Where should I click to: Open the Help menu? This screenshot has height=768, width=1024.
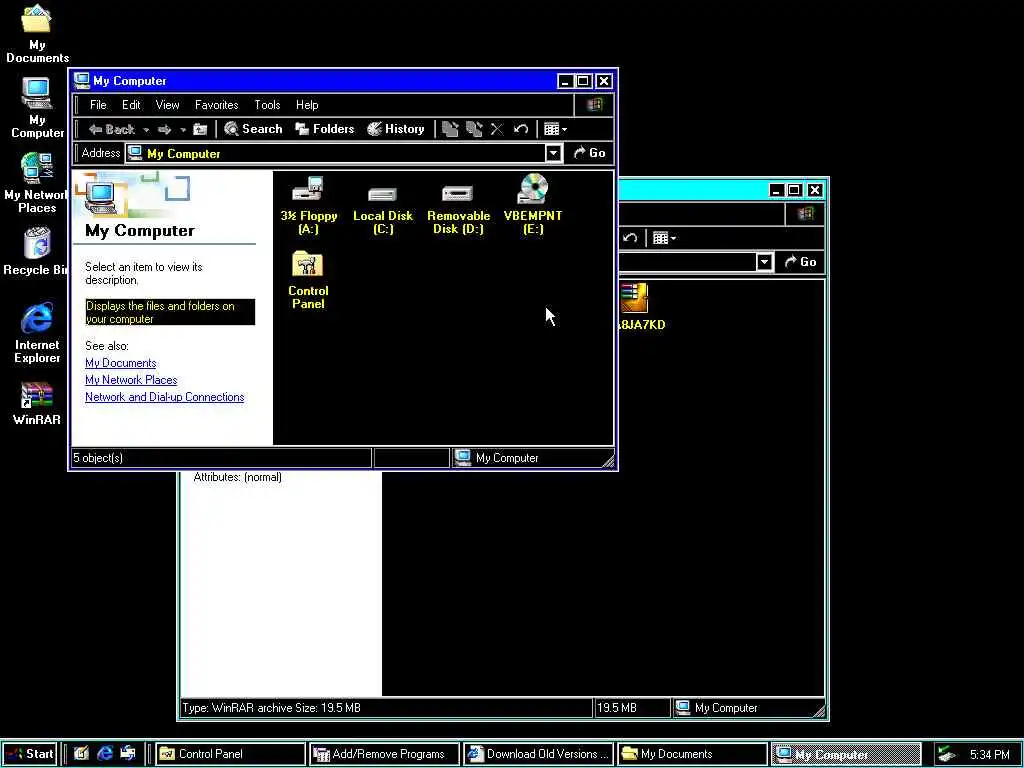coord(307,104)
